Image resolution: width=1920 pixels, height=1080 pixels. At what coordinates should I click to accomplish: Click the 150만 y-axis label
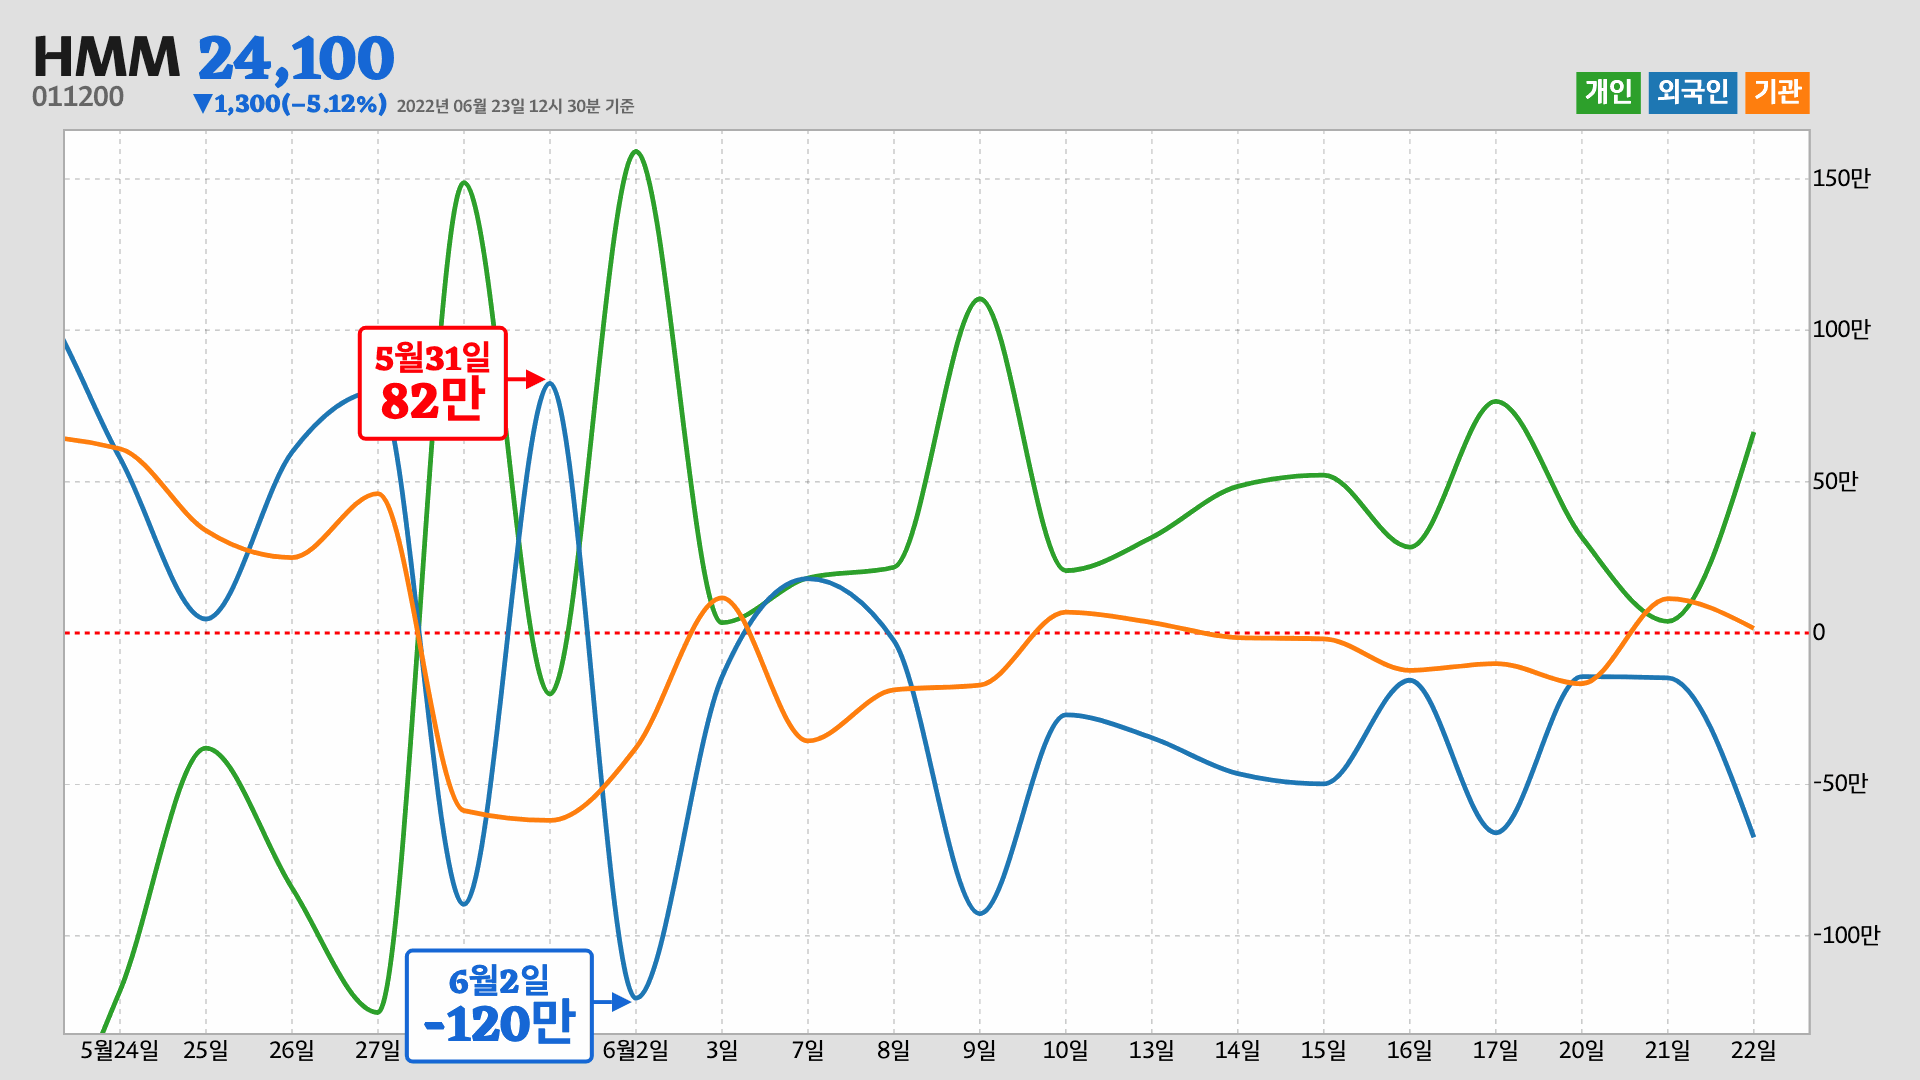coord(1841,179)
